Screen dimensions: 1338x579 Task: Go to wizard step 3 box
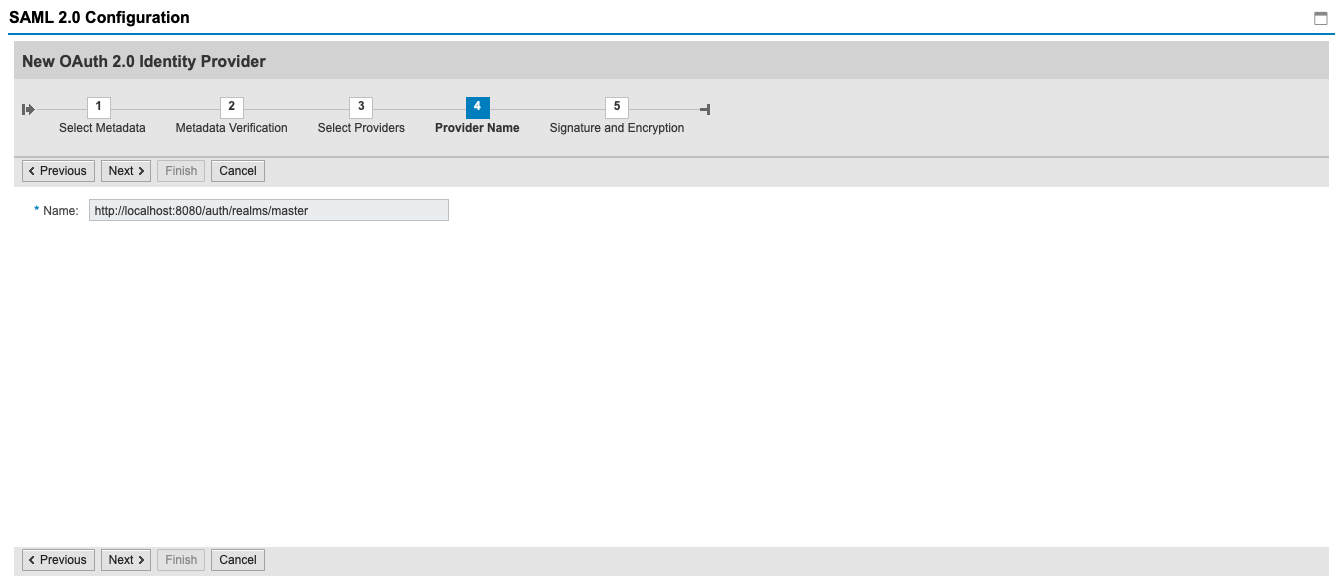click(x=361, y=107)
